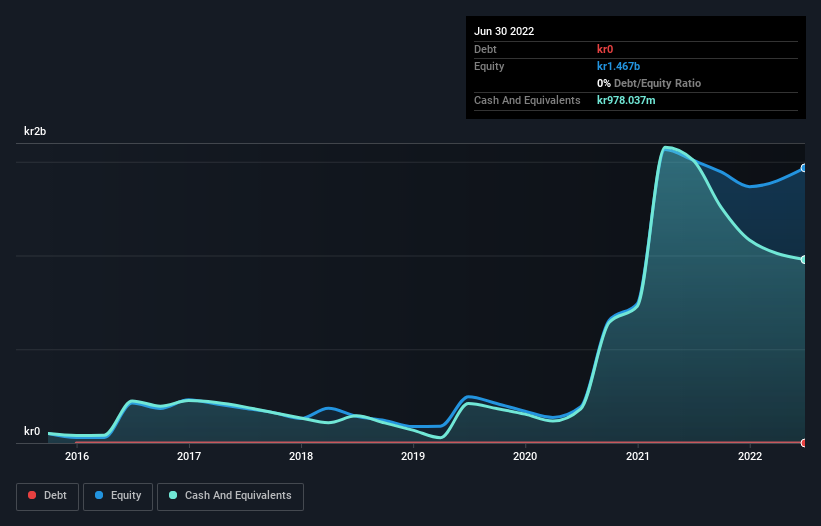Click Cash And Equivalents label in tooltip

[x=527, y=100]
